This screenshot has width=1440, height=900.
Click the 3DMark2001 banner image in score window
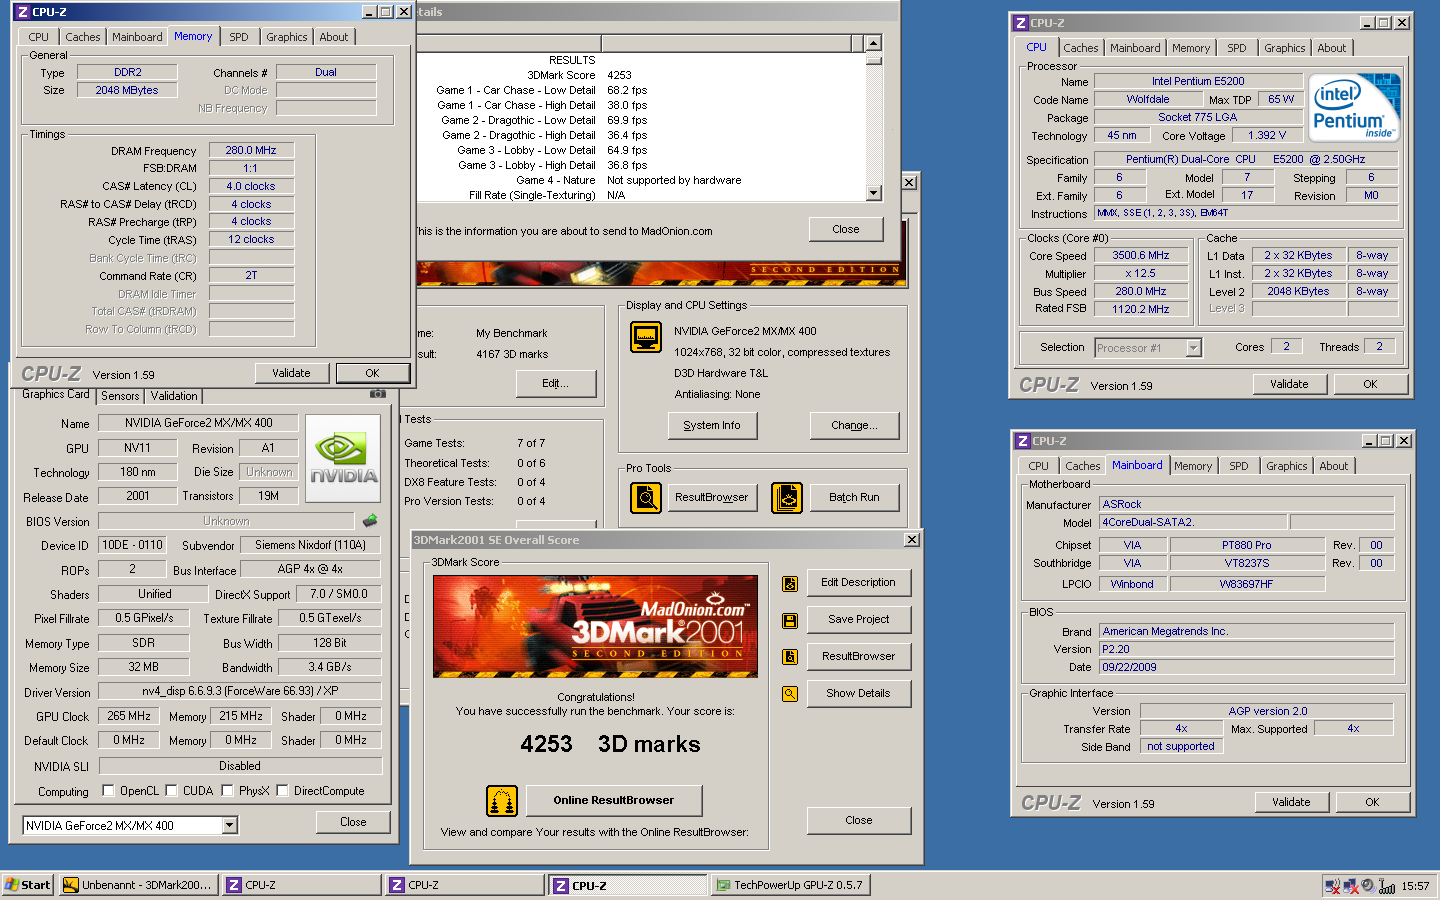click(595, 628)
